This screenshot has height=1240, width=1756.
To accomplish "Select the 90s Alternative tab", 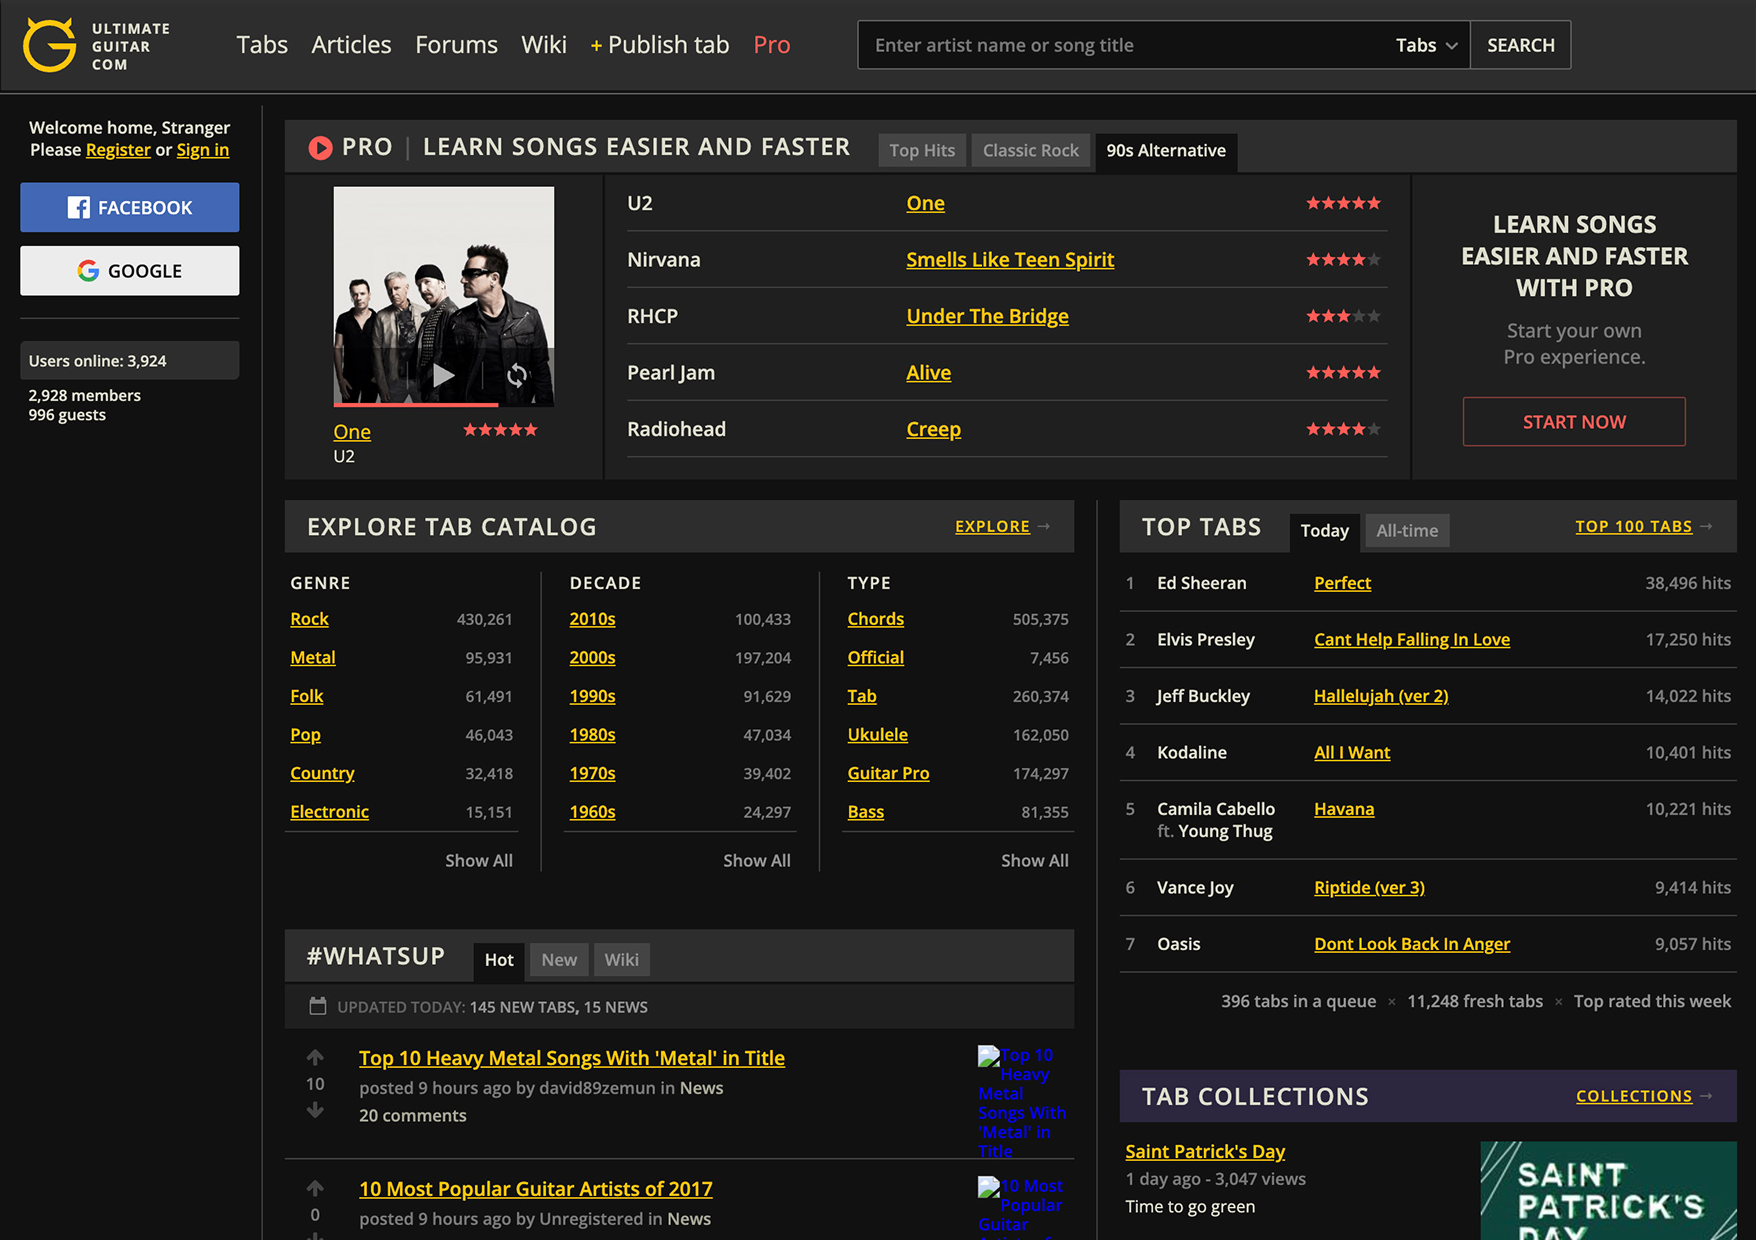I will point(1166,151).
